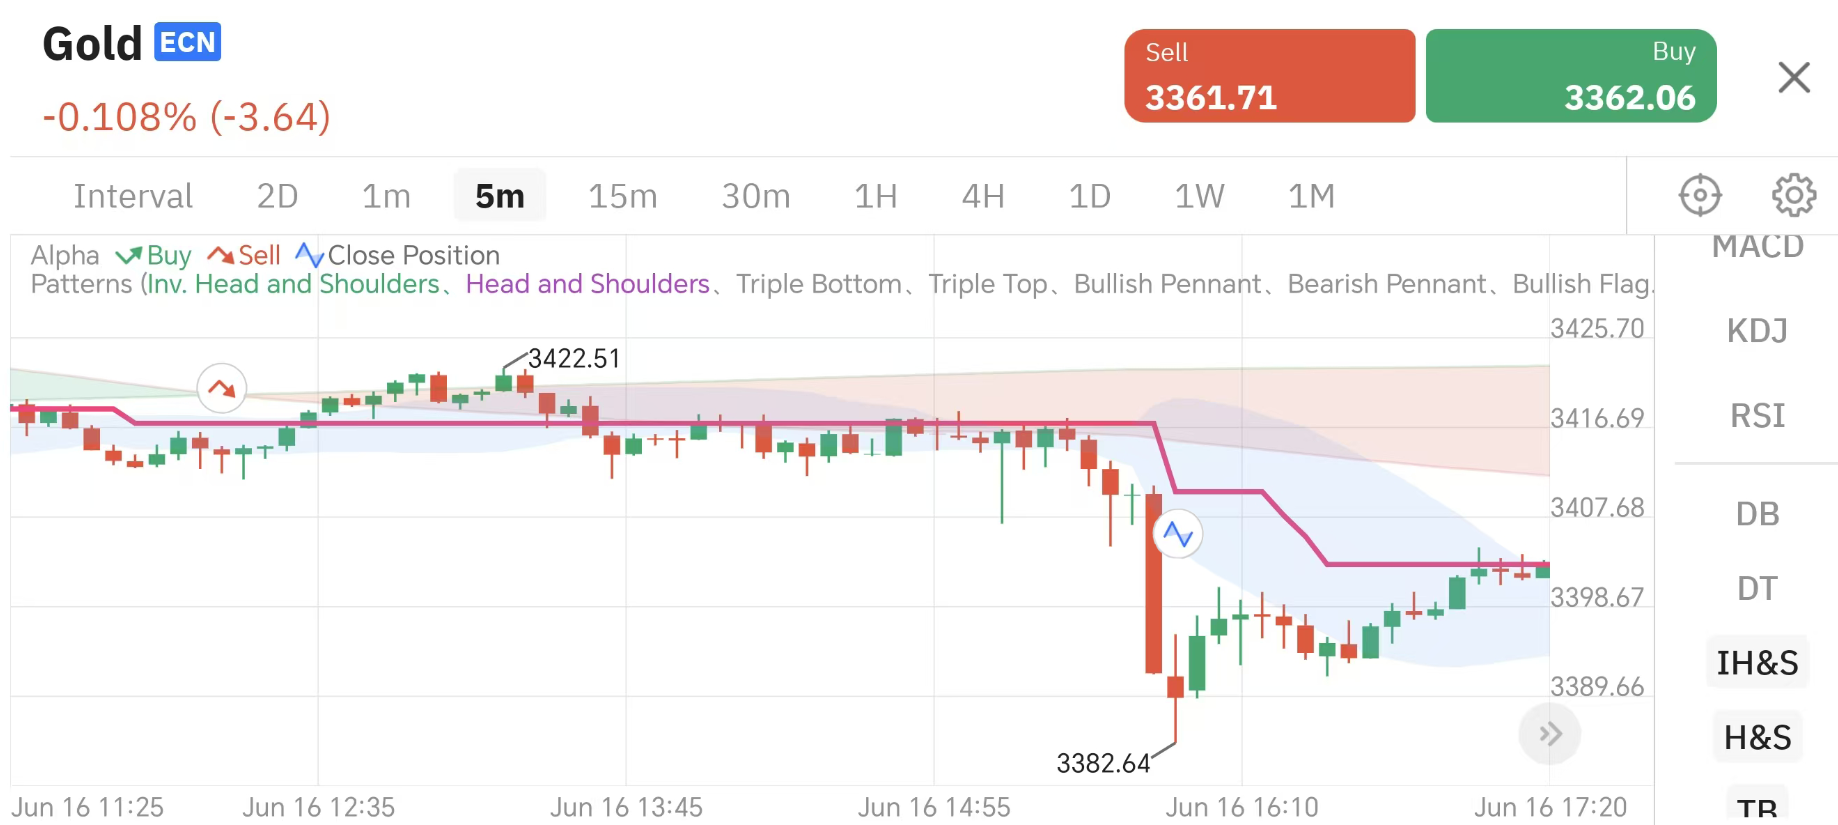
Task: Turn on the RSI indicator
Action: click(x=1757, y=415)
